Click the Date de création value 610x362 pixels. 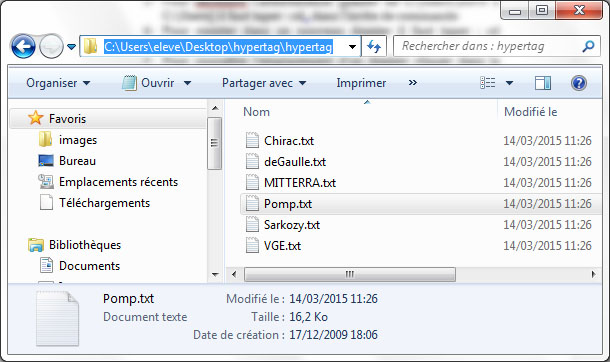(333, 335)
